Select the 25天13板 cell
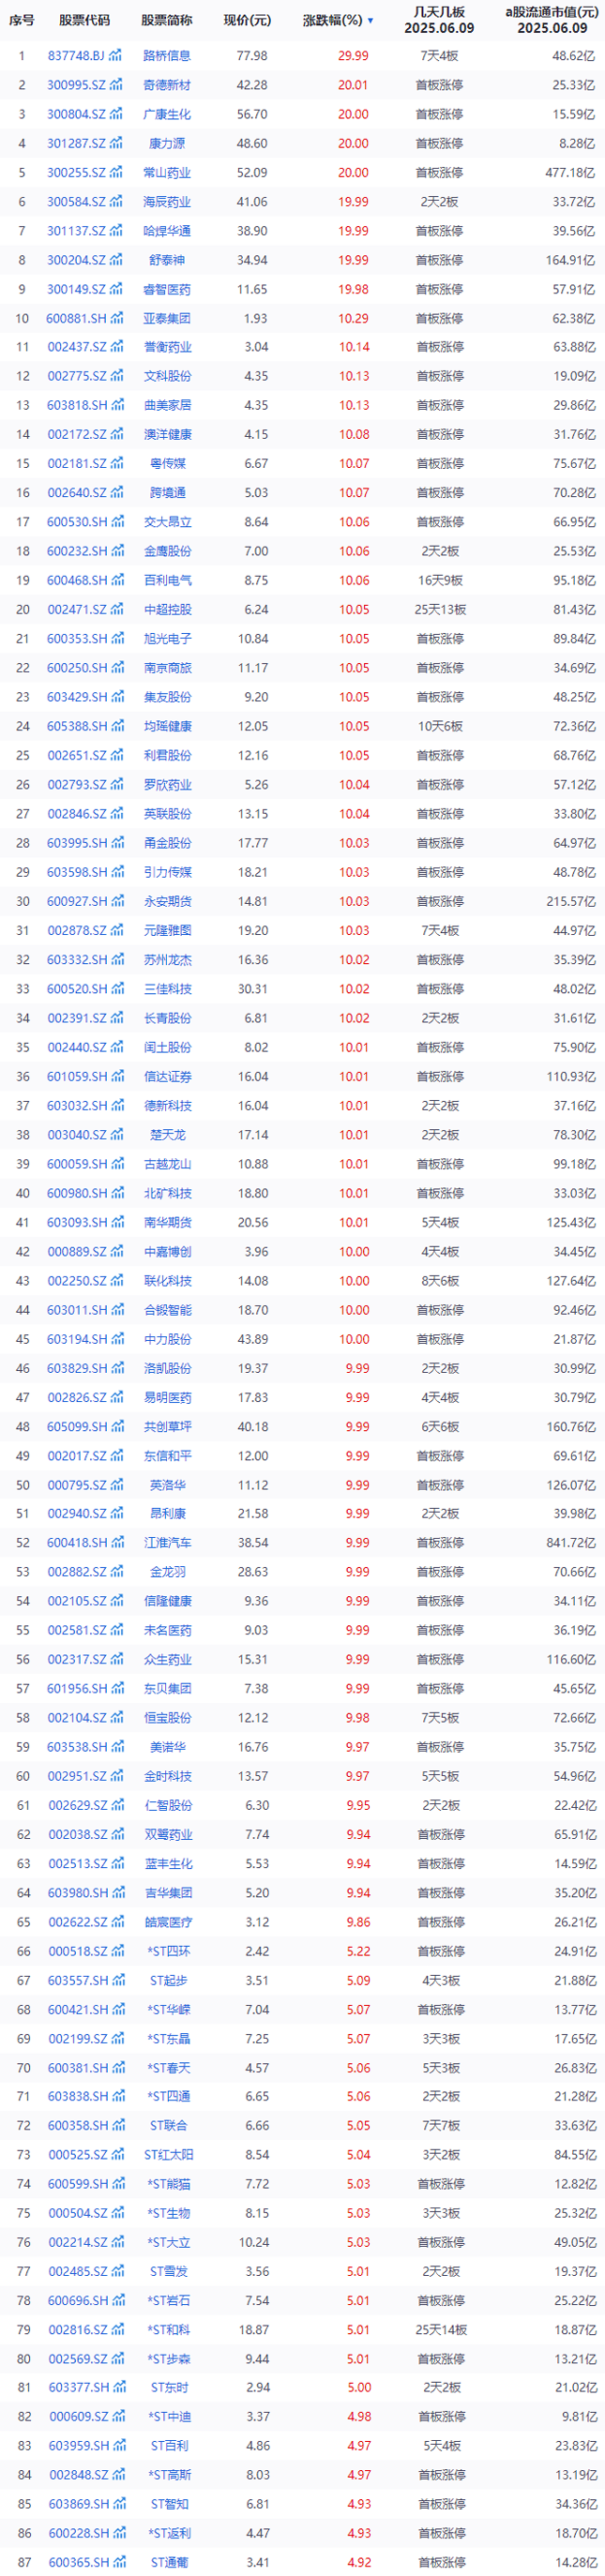Viewport: 605px width, 2576px height. point(441,609)
